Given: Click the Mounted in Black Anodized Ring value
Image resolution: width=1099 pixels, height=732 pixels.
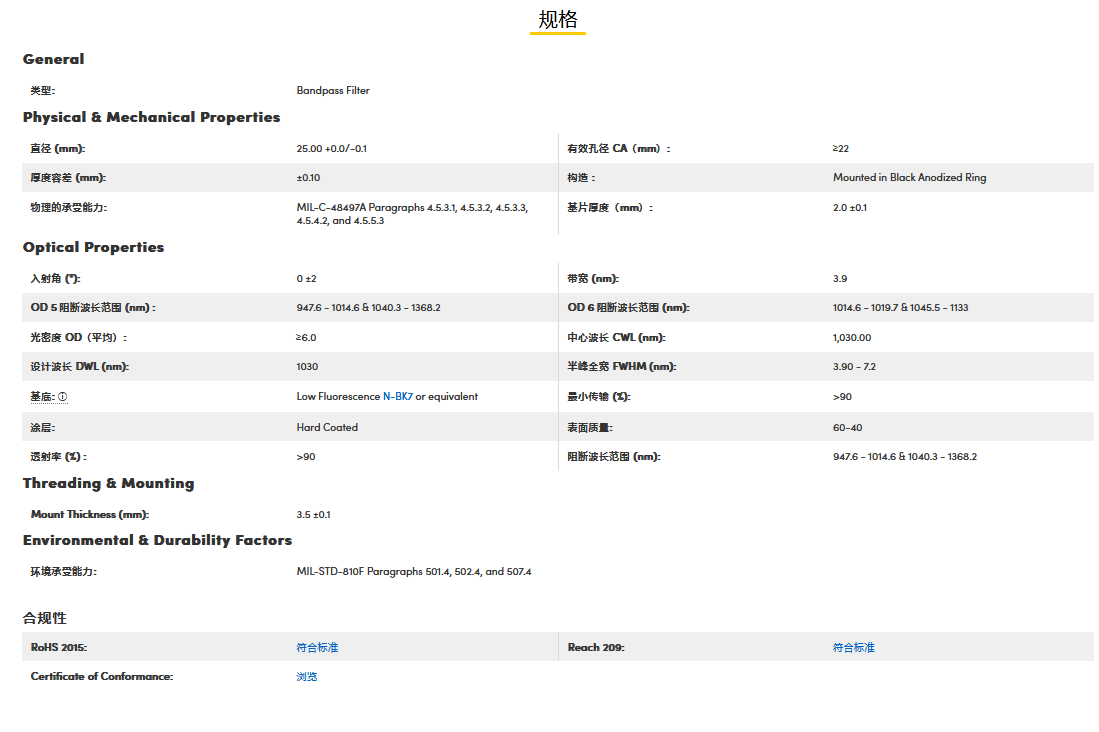Looking at the screenshot, I should [909, 178].
